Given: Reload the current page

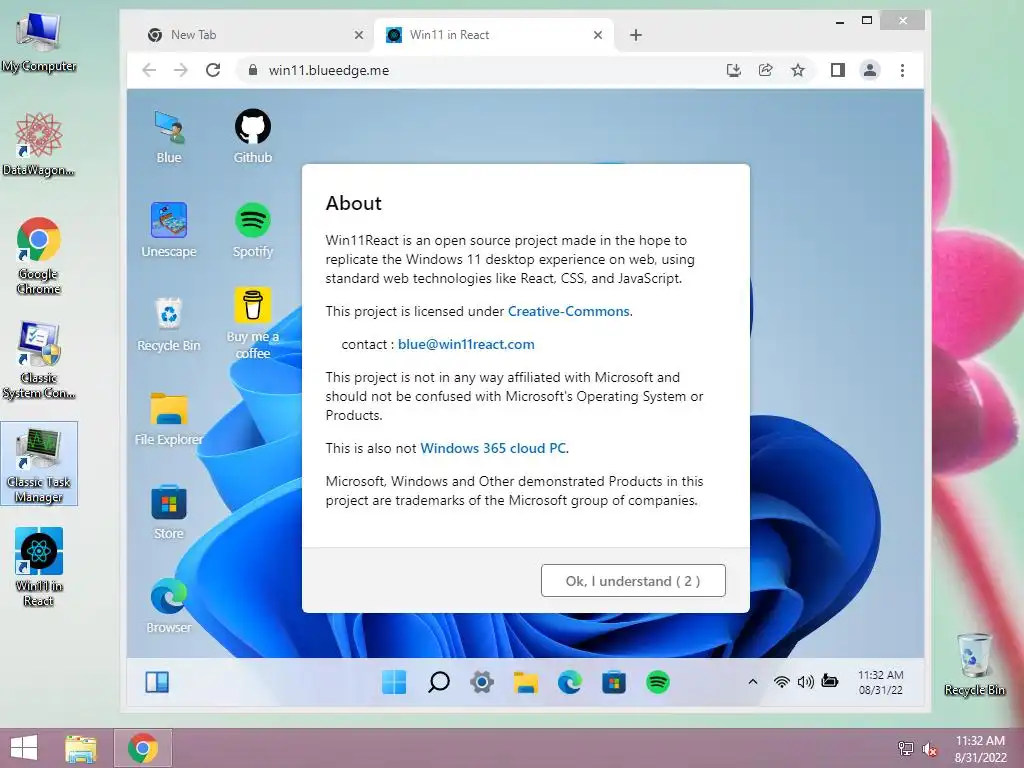Looking at the screenshot, I should click(x=213, y=70).
